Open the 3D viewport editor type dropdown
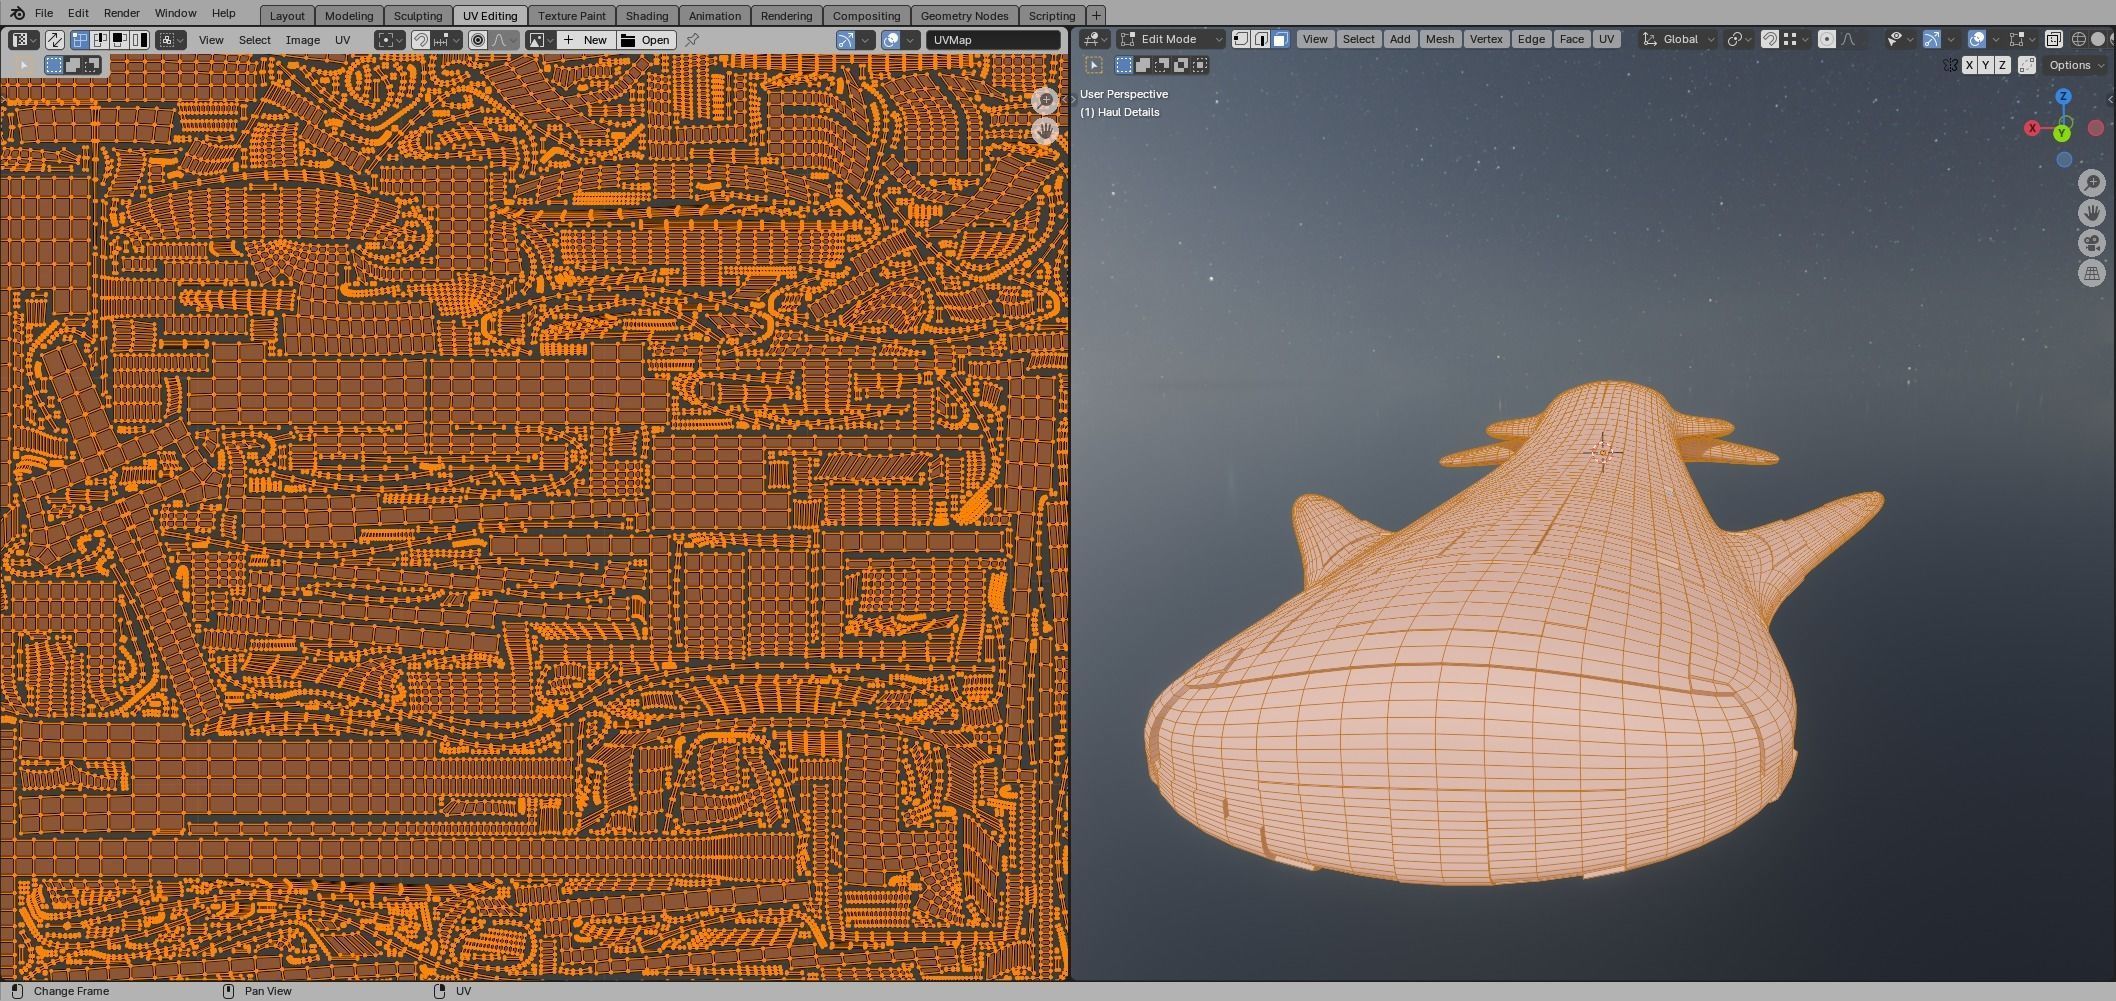2116x1001 pixels. pyautogui.click(x=1096, y=39)
